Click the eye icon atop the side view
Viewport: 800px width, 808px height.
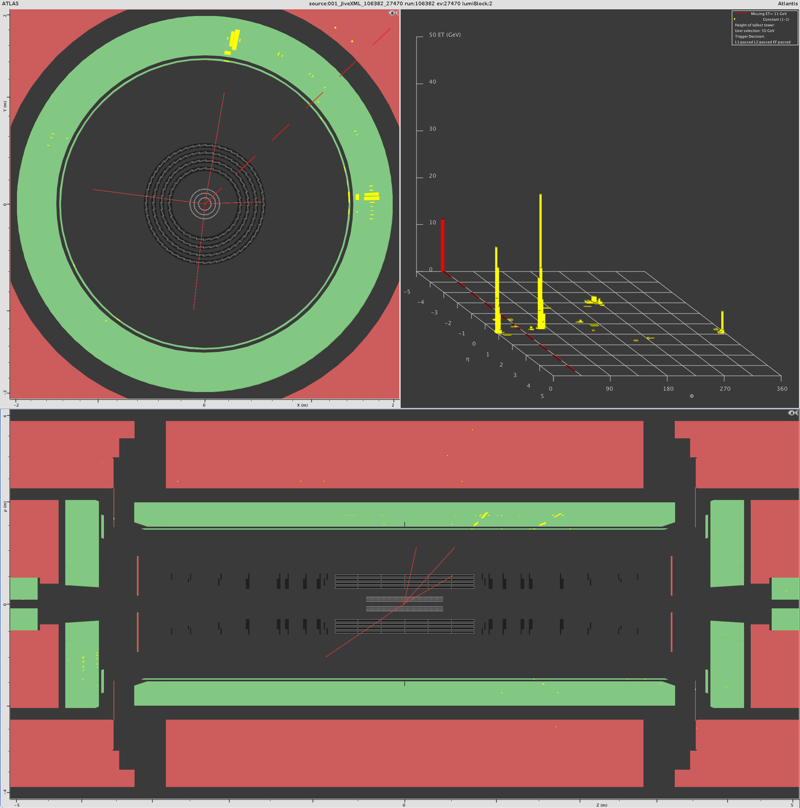pos(792,413)
